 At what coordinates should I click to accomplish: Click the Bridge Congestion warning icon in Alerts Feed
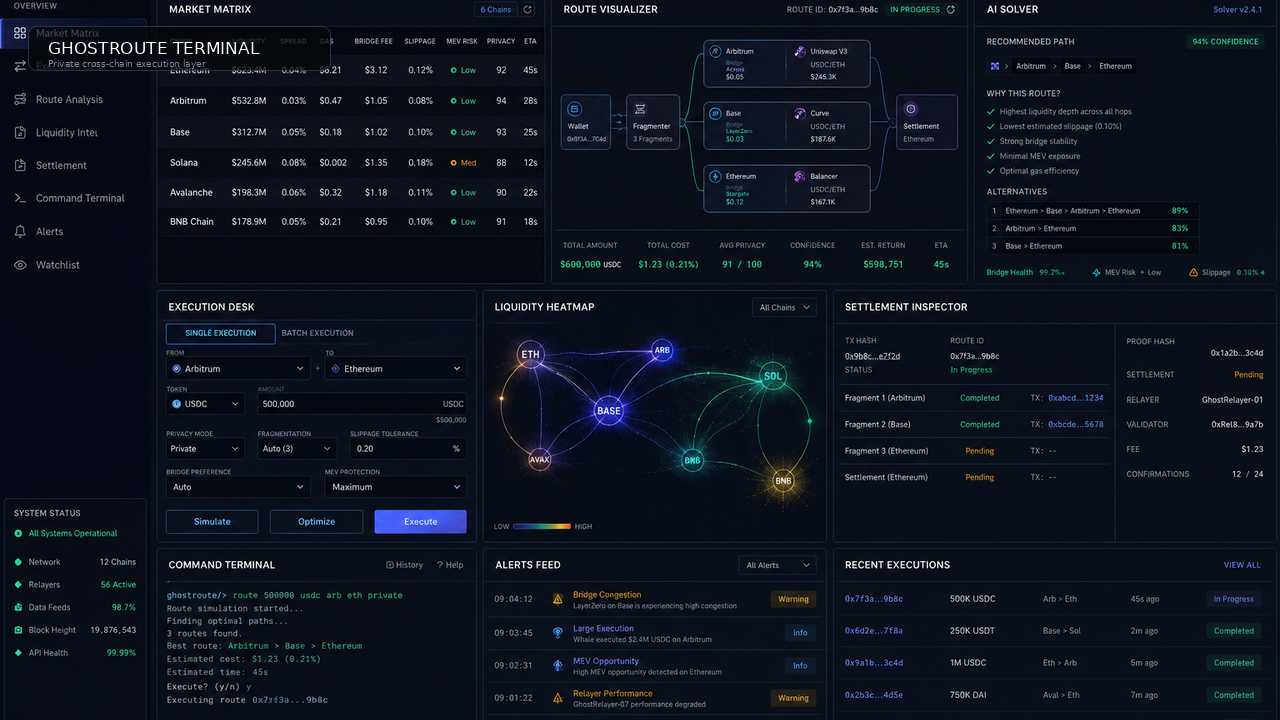coord(558,599)
